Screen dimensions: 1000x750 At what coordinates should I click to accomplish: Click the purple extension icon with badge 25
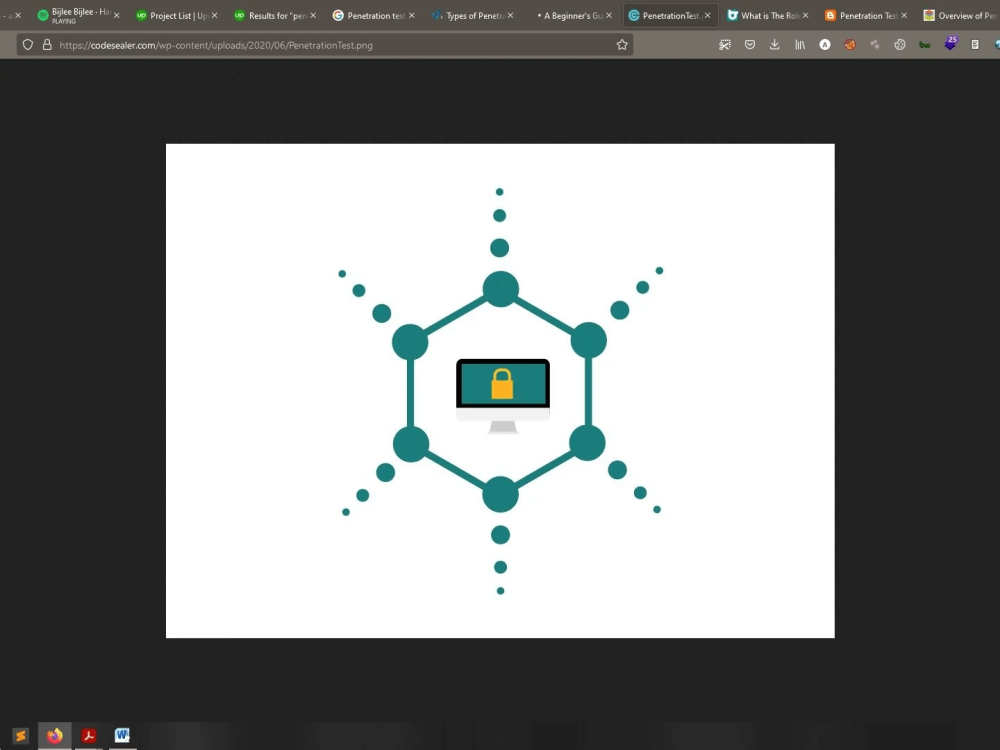click(x=950, y=43)
